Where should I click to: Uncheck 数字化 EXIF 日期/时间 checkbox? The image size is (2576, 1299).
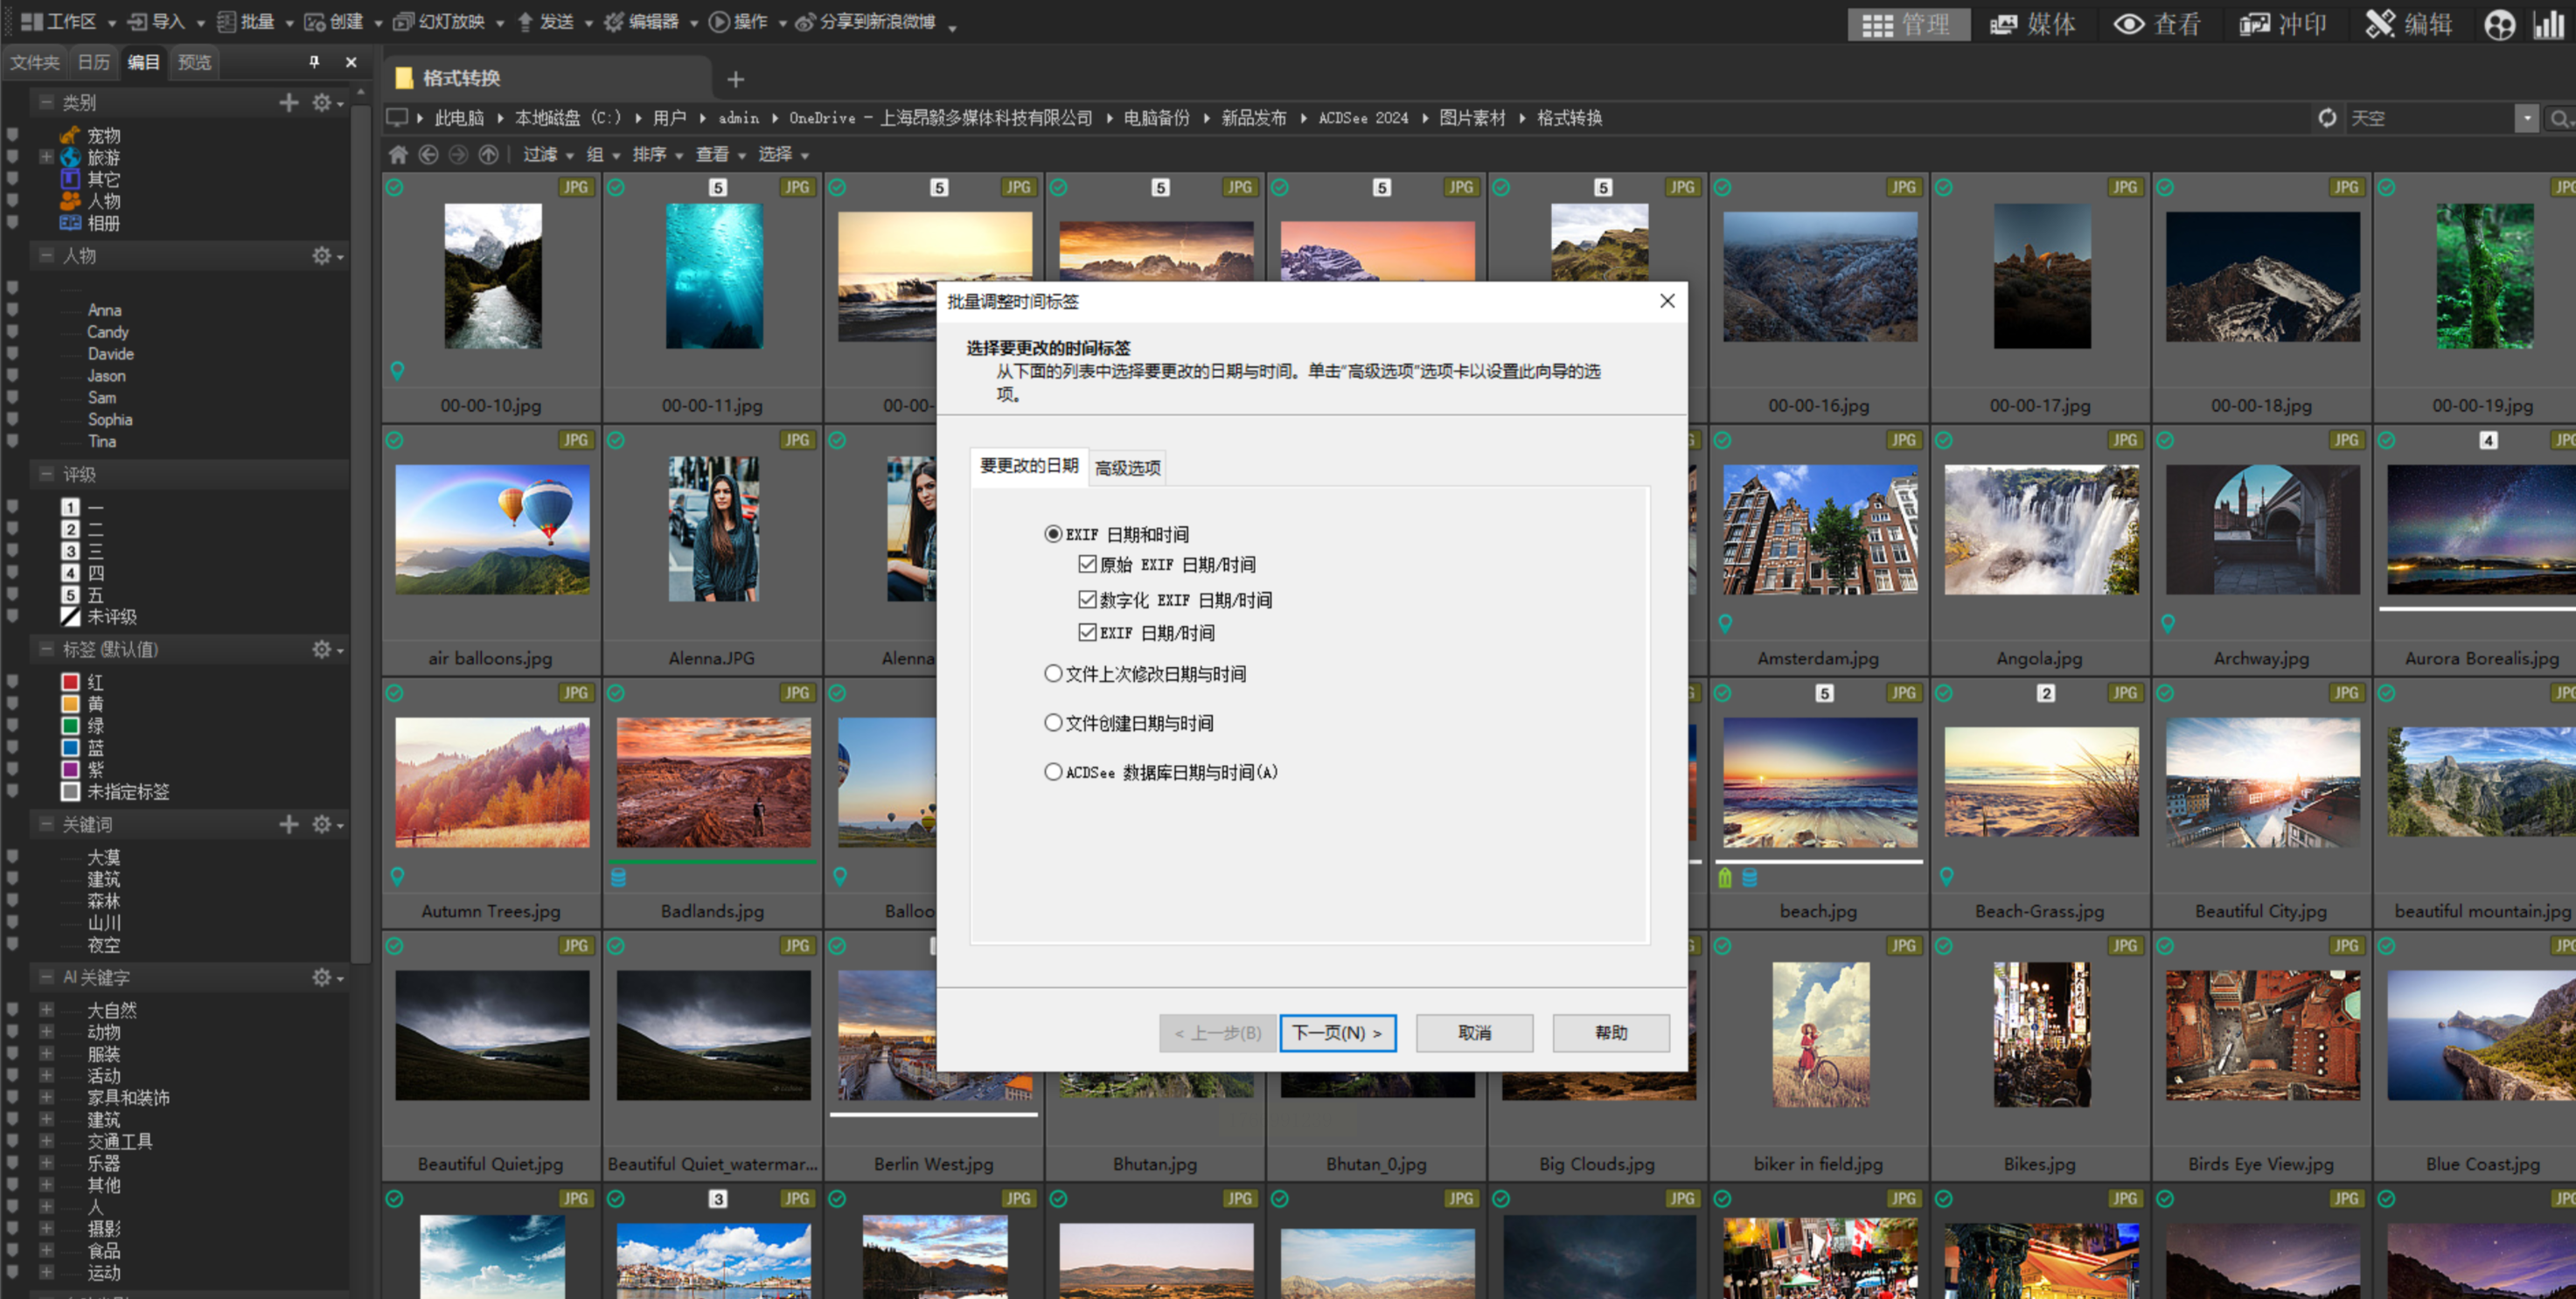pyautogui.click(x=1087, y=599)
